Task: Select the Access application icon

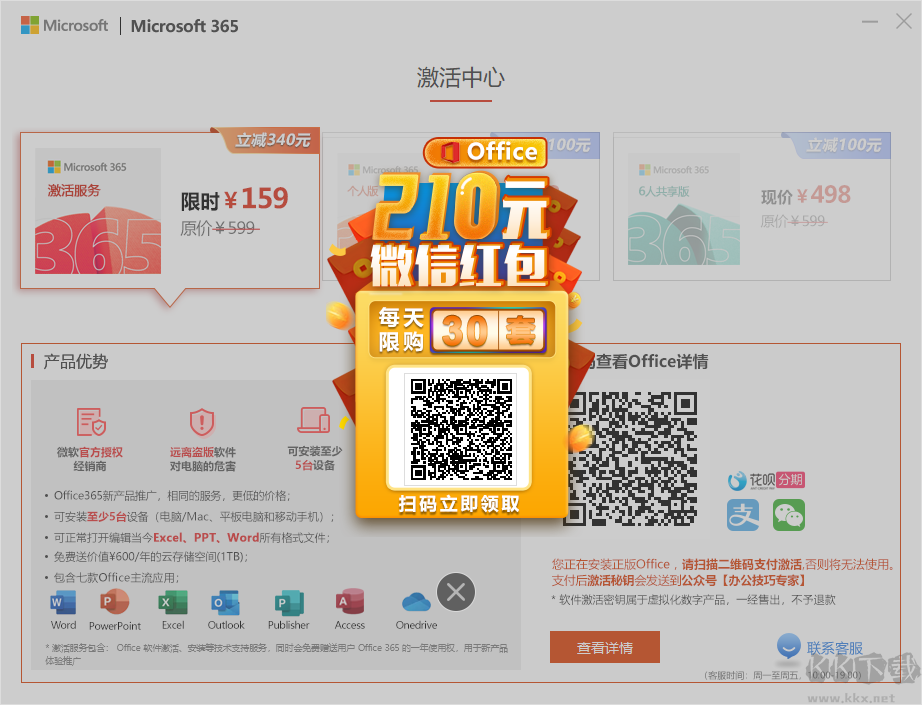Action: click(x=349, y=600)
